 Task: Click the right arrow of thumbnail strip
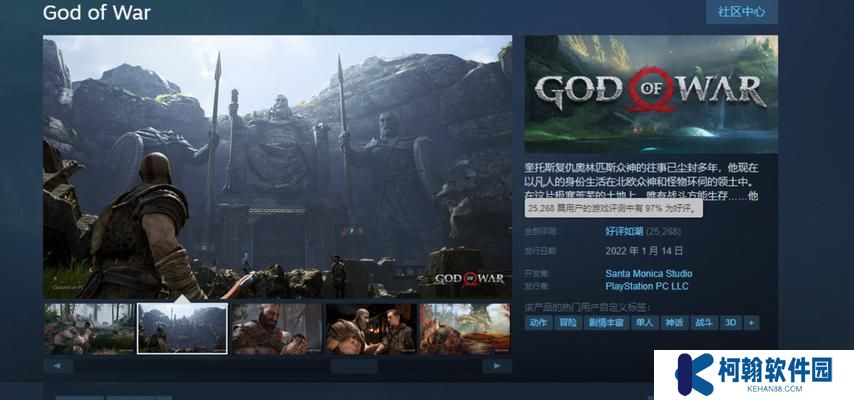pyautogui.click(x=497, y=366)
